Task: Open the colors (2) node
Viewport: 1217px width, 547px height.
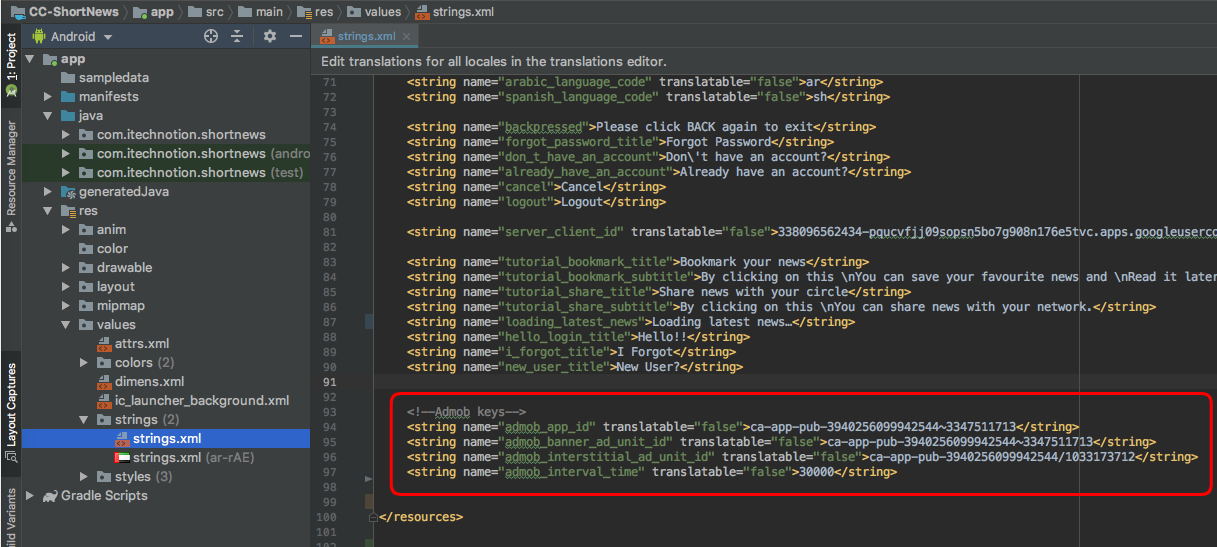Action: click(136, 363)
